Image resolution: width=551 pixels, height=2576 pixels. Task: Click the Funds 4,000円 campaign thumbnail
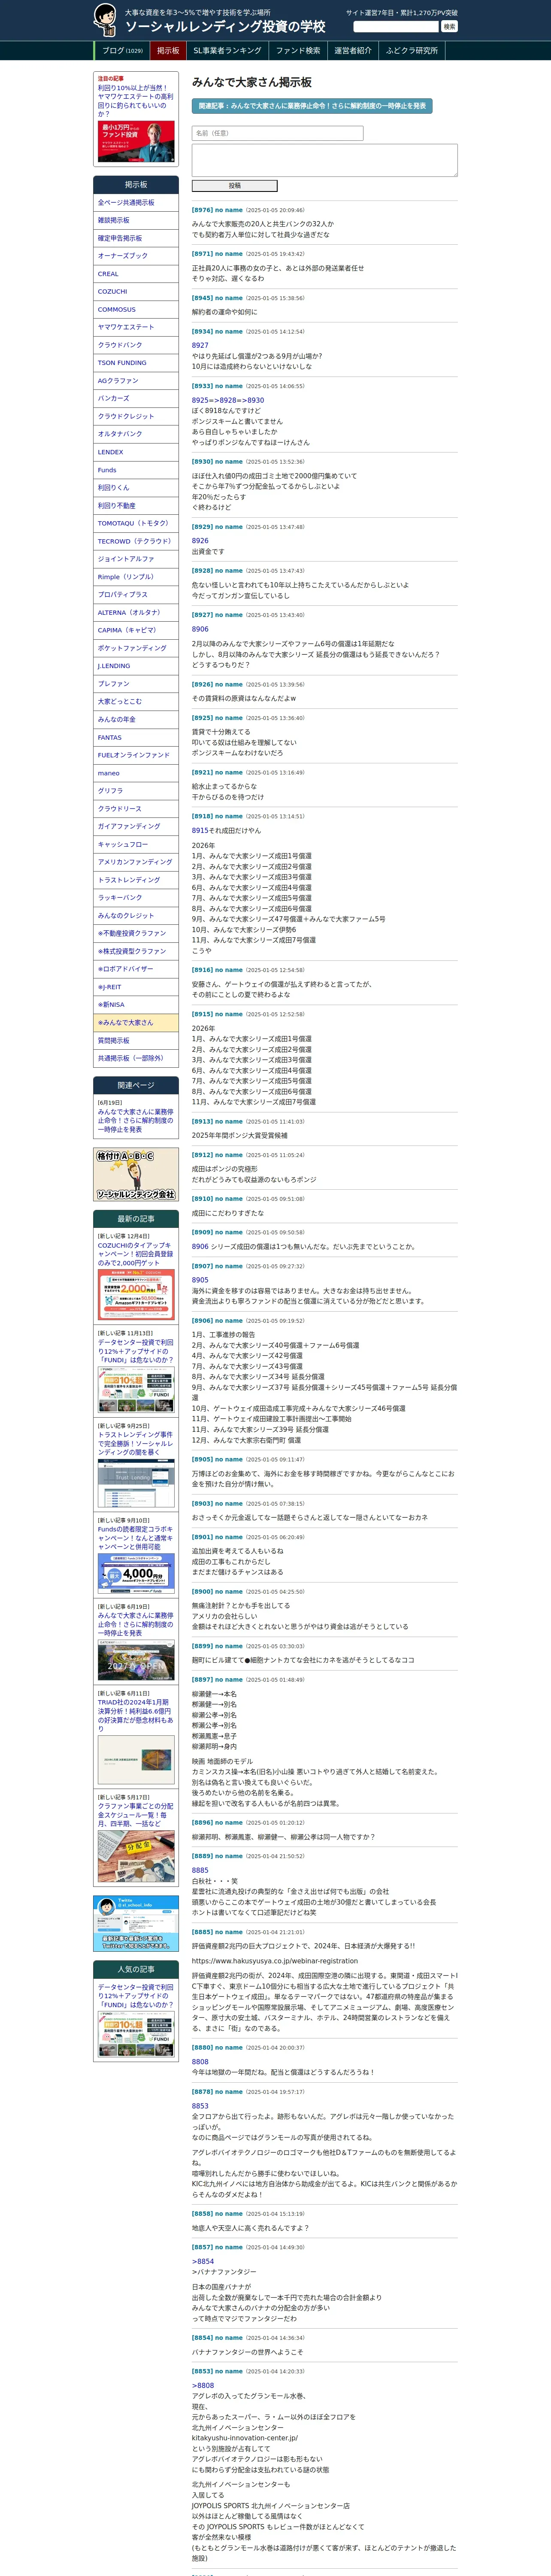[x=136, y=1573]
